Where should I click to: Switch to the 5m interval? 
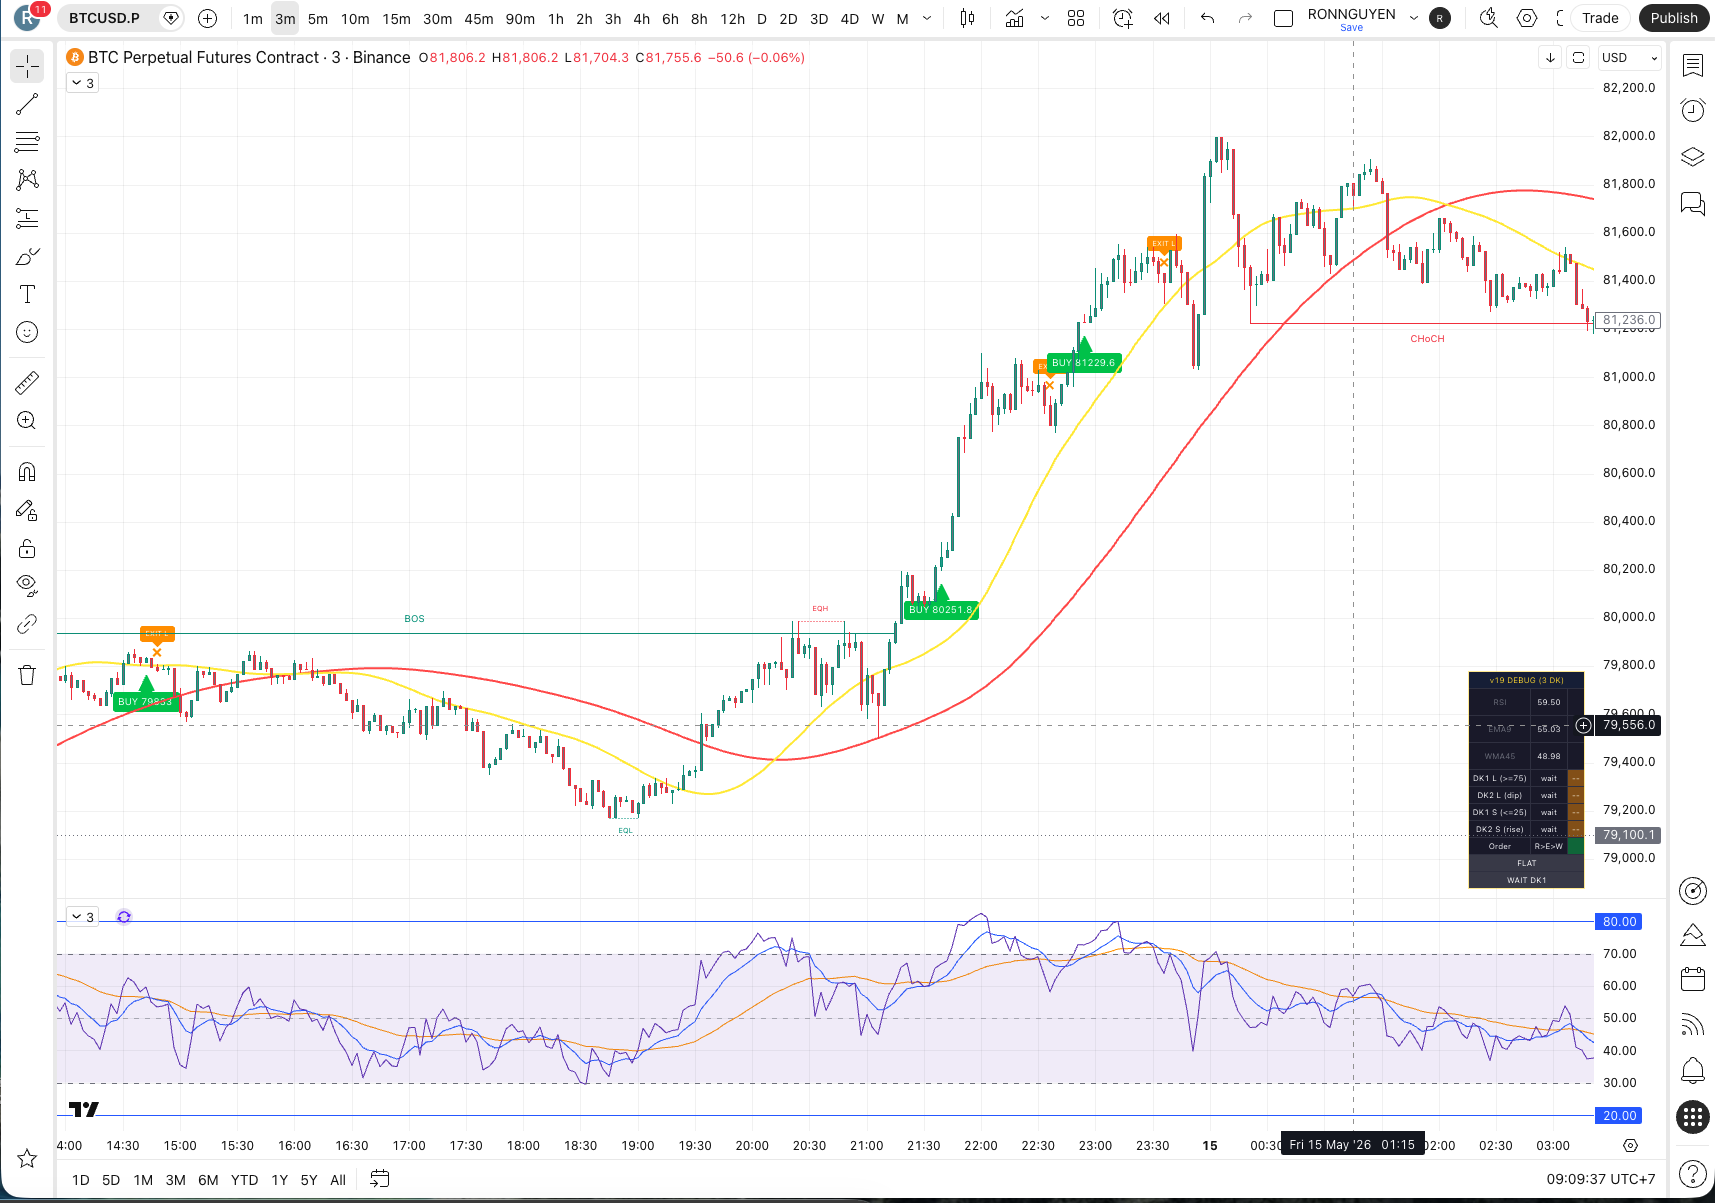(x=318, y=19)
